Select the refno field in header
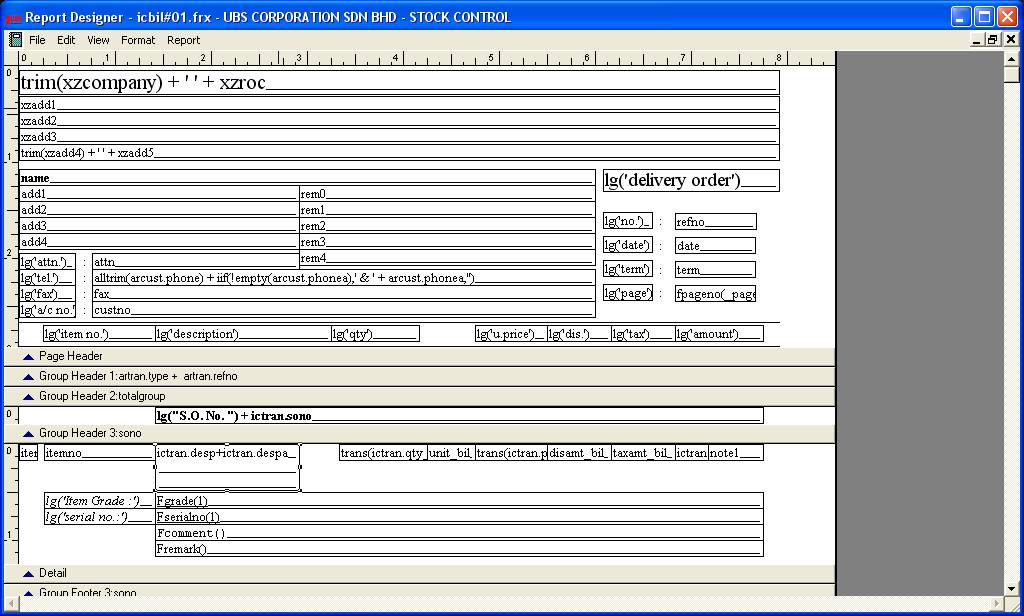Viewport: 1024px width, 616px height. [715, 222]
